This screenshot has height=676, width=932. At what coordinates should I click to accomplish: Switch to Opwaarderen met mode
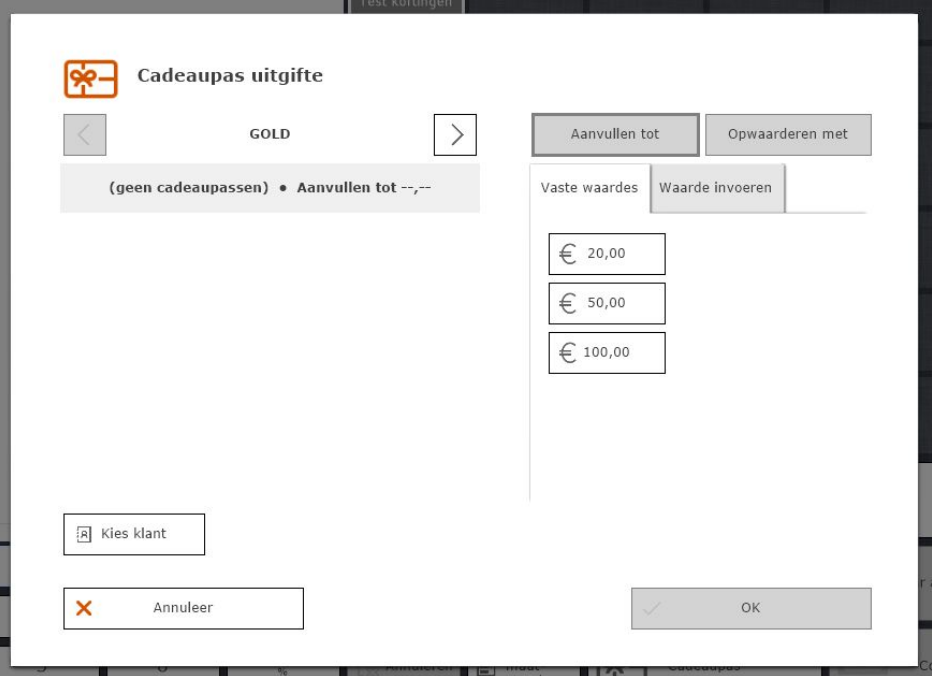(x=787, y=135)
